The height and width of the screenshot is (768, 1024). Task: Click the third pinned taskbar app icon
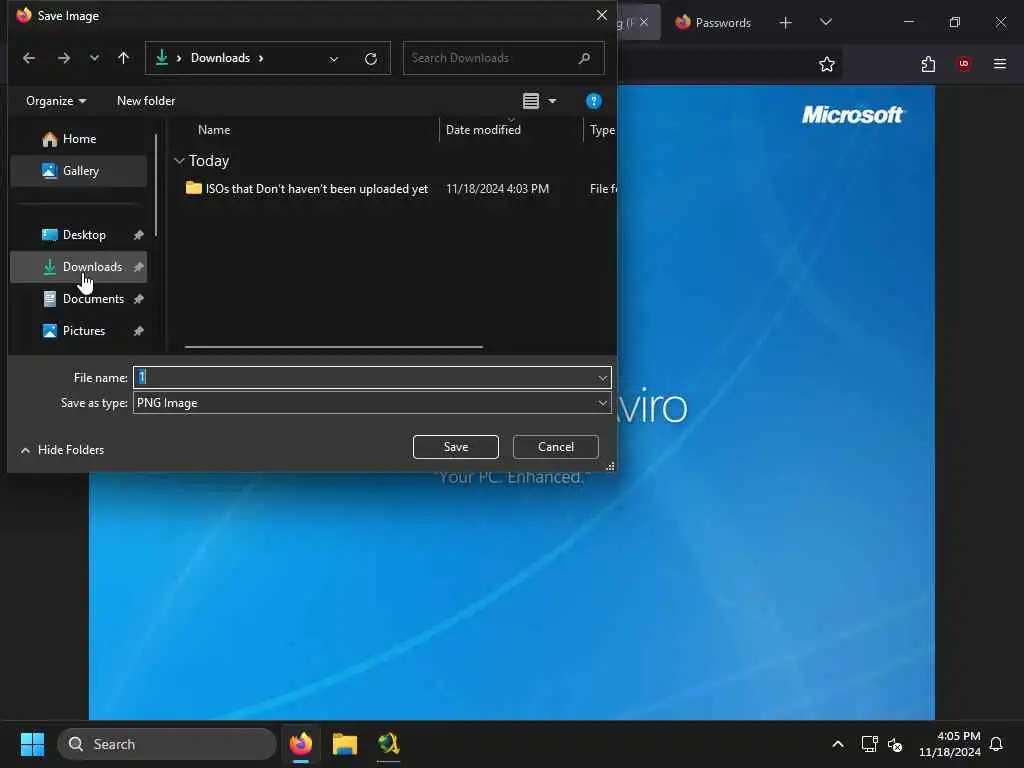click(x=389, y=744)
